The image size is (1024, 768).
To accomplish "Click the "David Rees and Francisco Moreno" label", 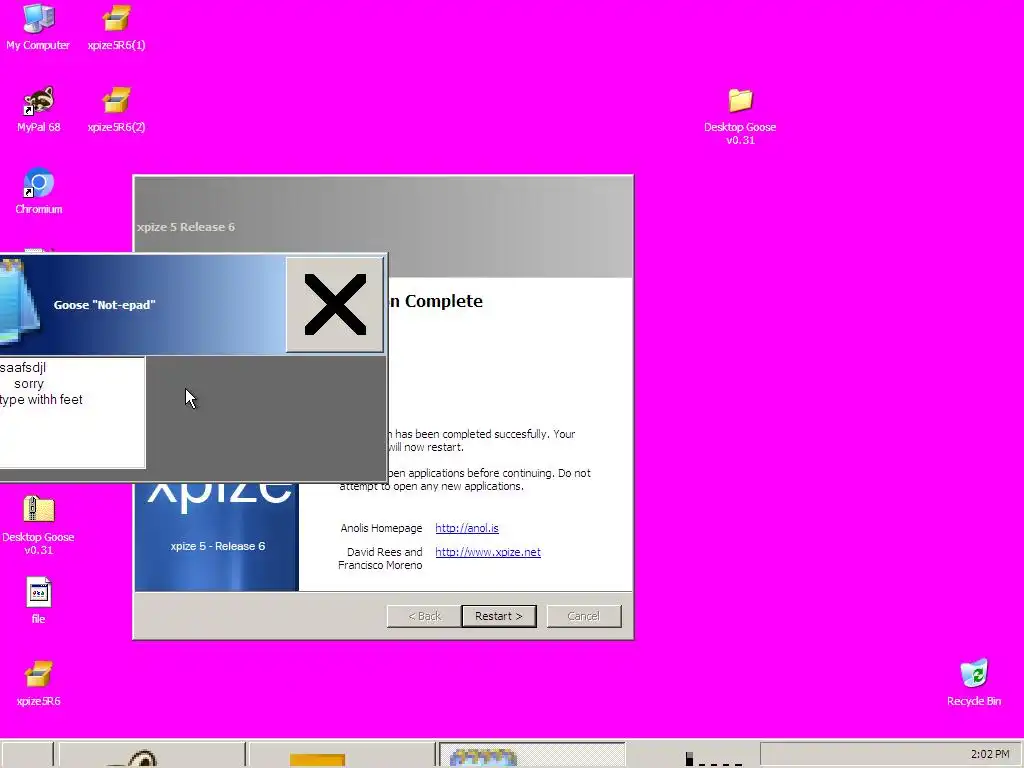I will [380, 558].
